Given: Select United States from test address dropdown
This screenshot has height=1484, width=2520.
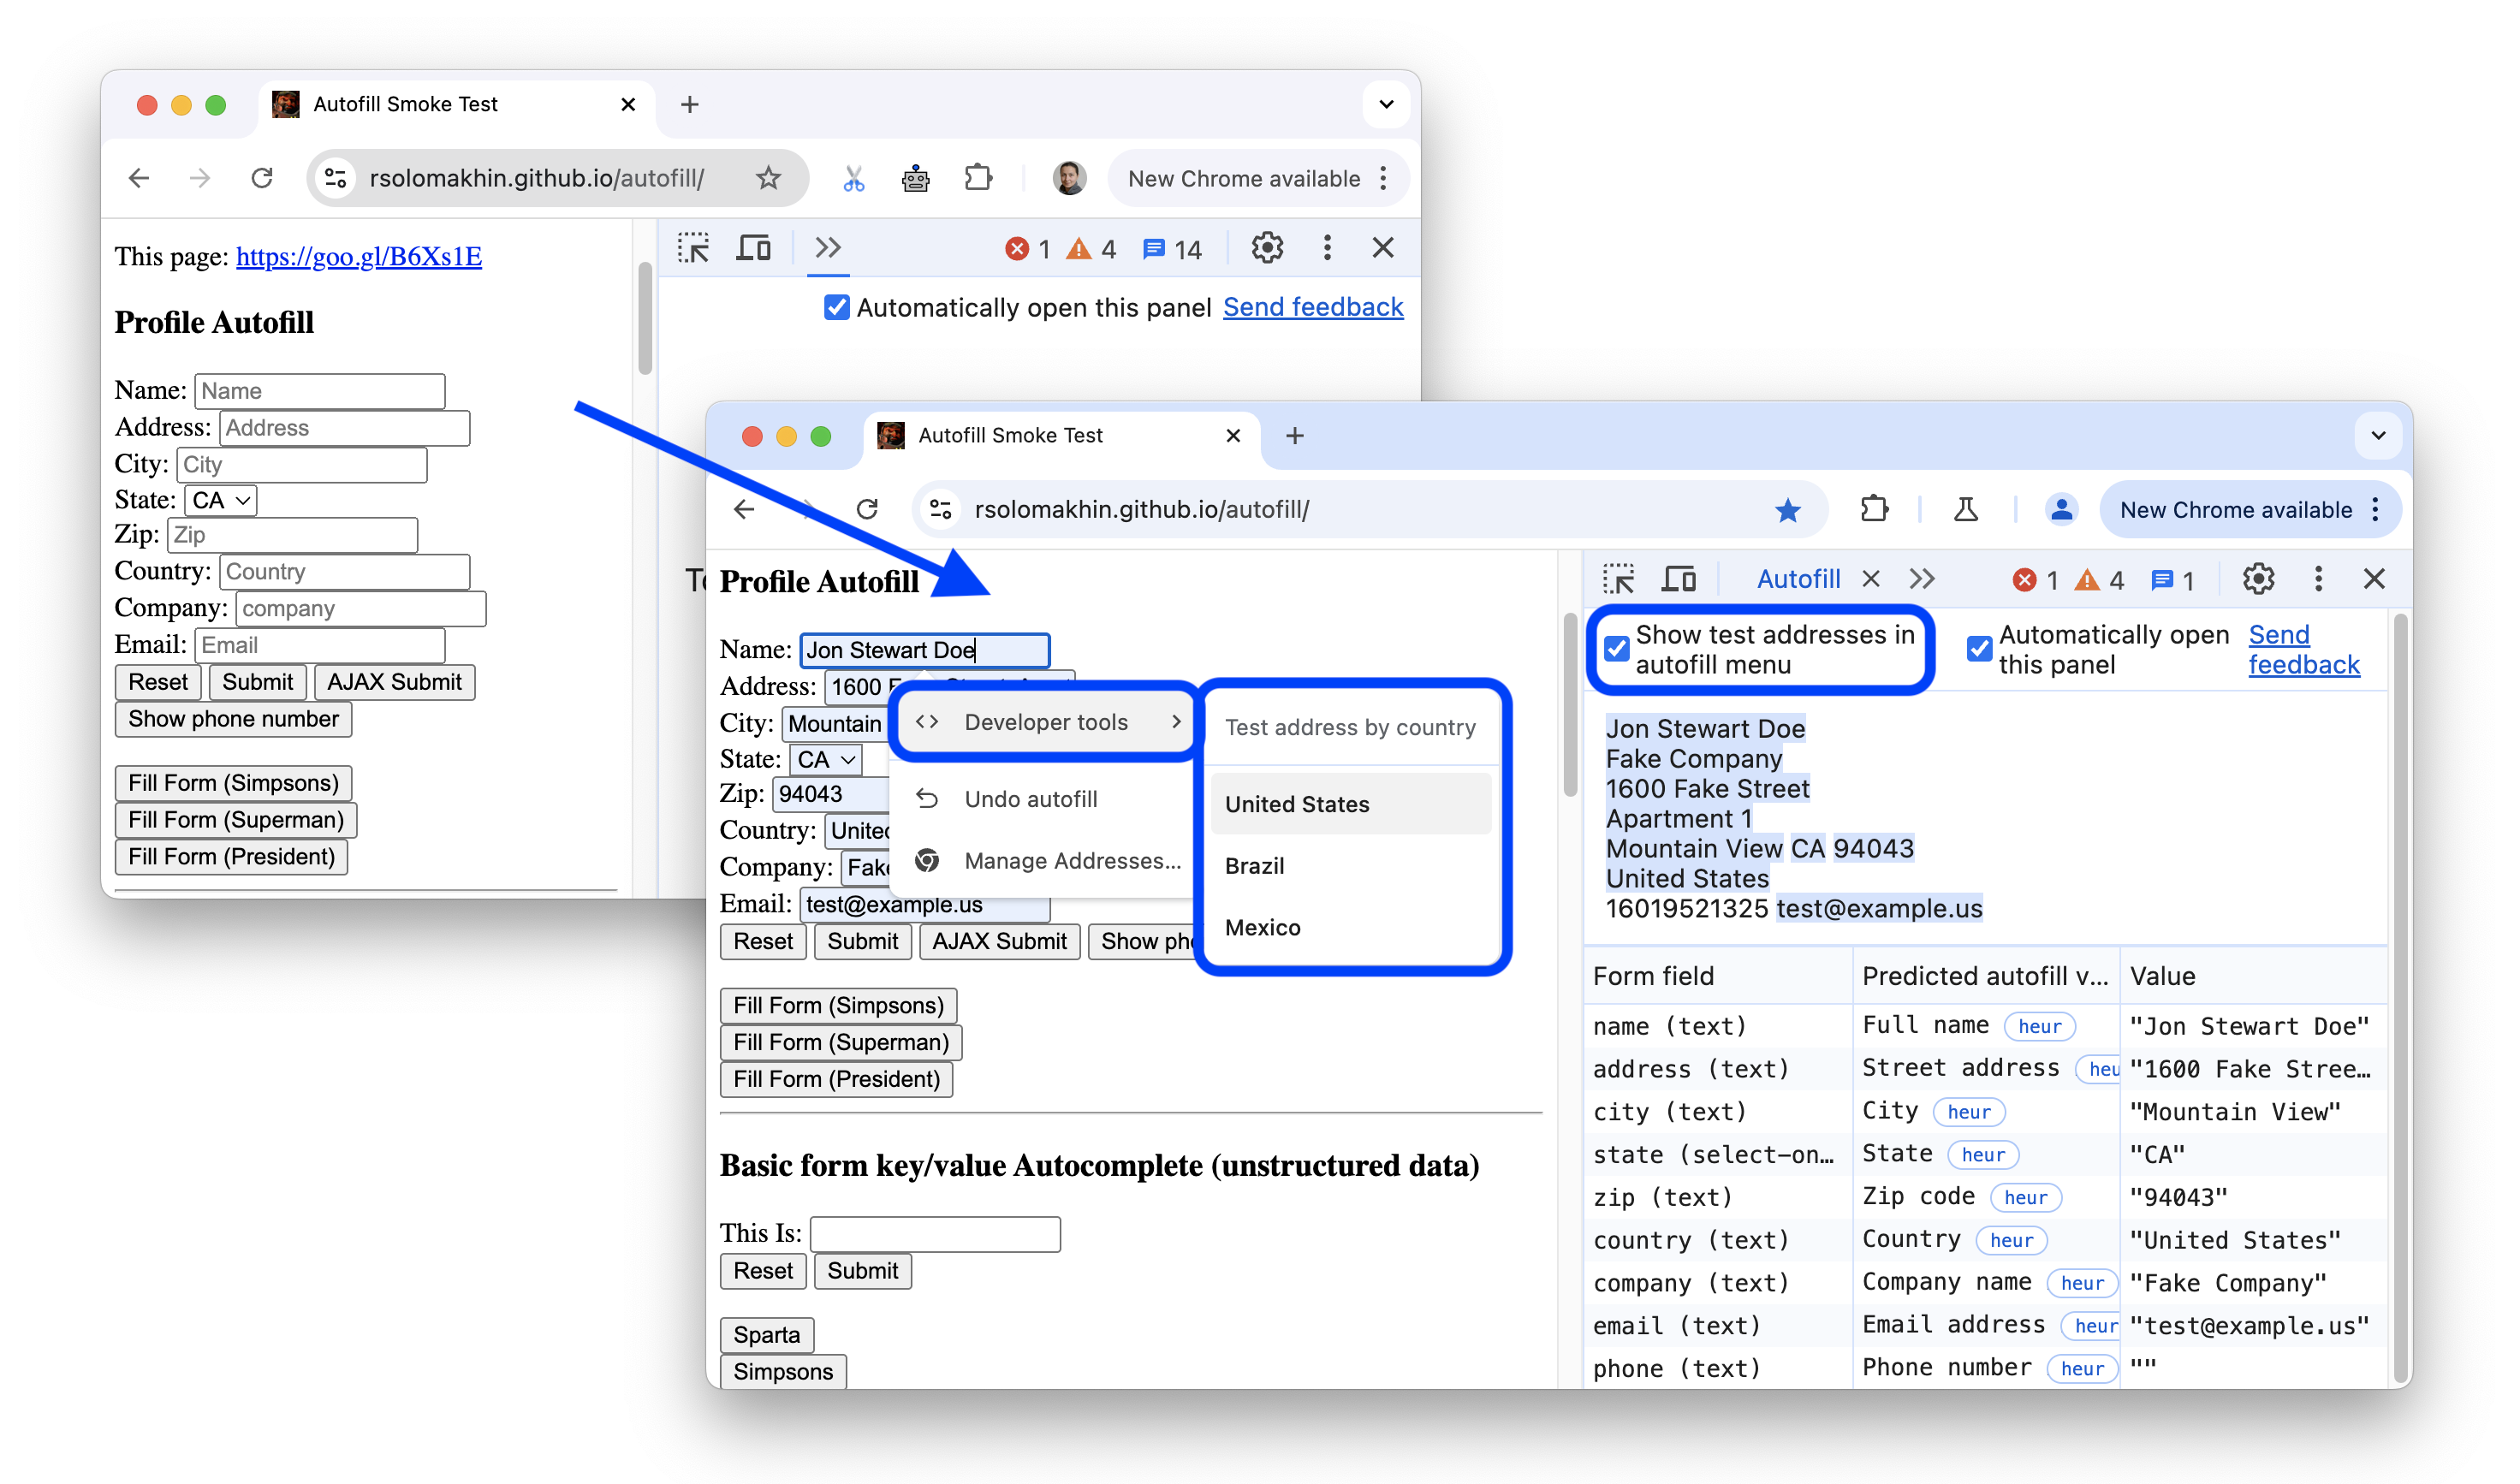Looking at the screenshot, I should (x=1296, y=802).
